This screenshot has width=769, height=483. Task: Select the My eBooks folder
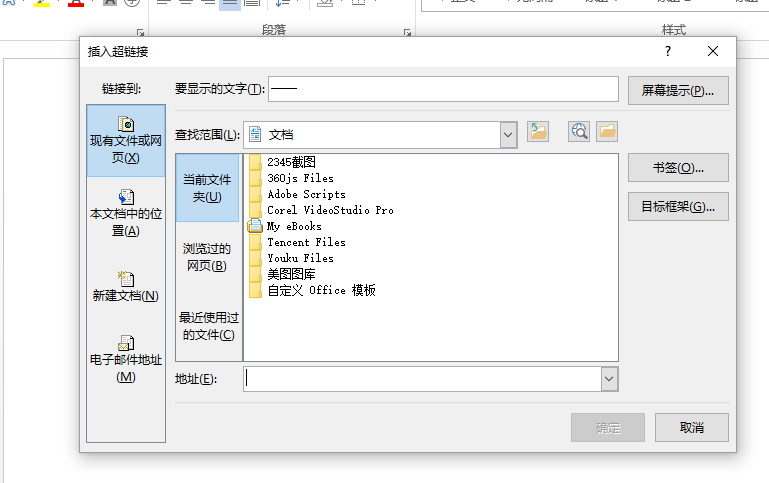(285, 226)
